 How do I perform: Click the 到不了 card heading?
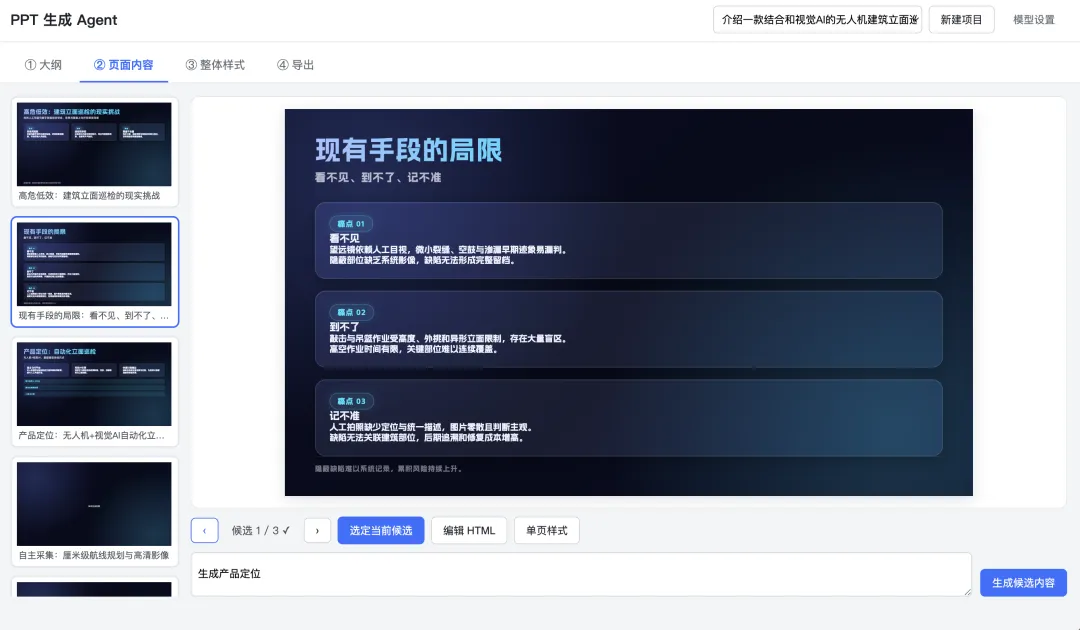click(344, 327)
